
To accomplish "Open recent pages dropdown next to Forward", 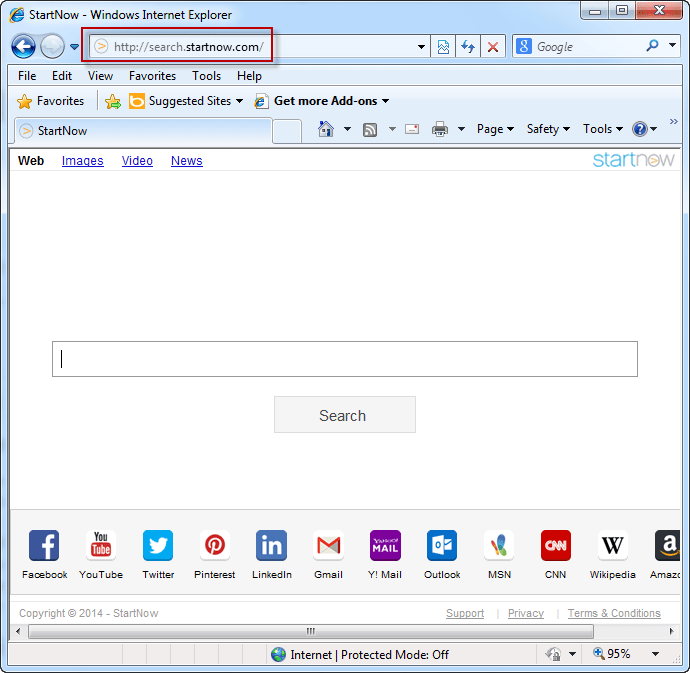I will click(x=74, y=46).
